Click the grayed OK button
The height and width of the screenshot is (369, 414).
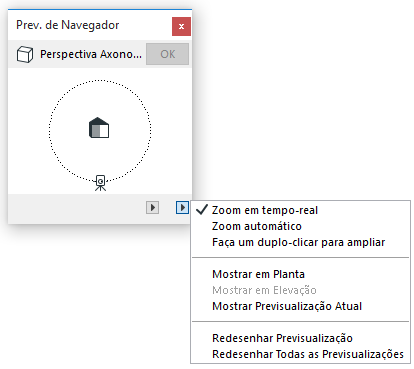pos(167,54)
